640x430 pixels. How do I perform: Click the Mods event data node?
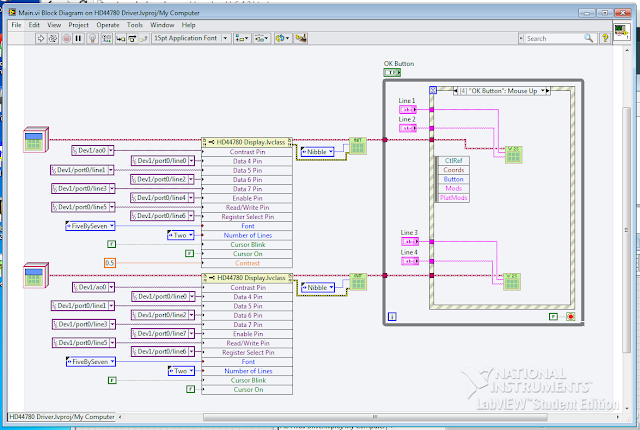point(453,188)
